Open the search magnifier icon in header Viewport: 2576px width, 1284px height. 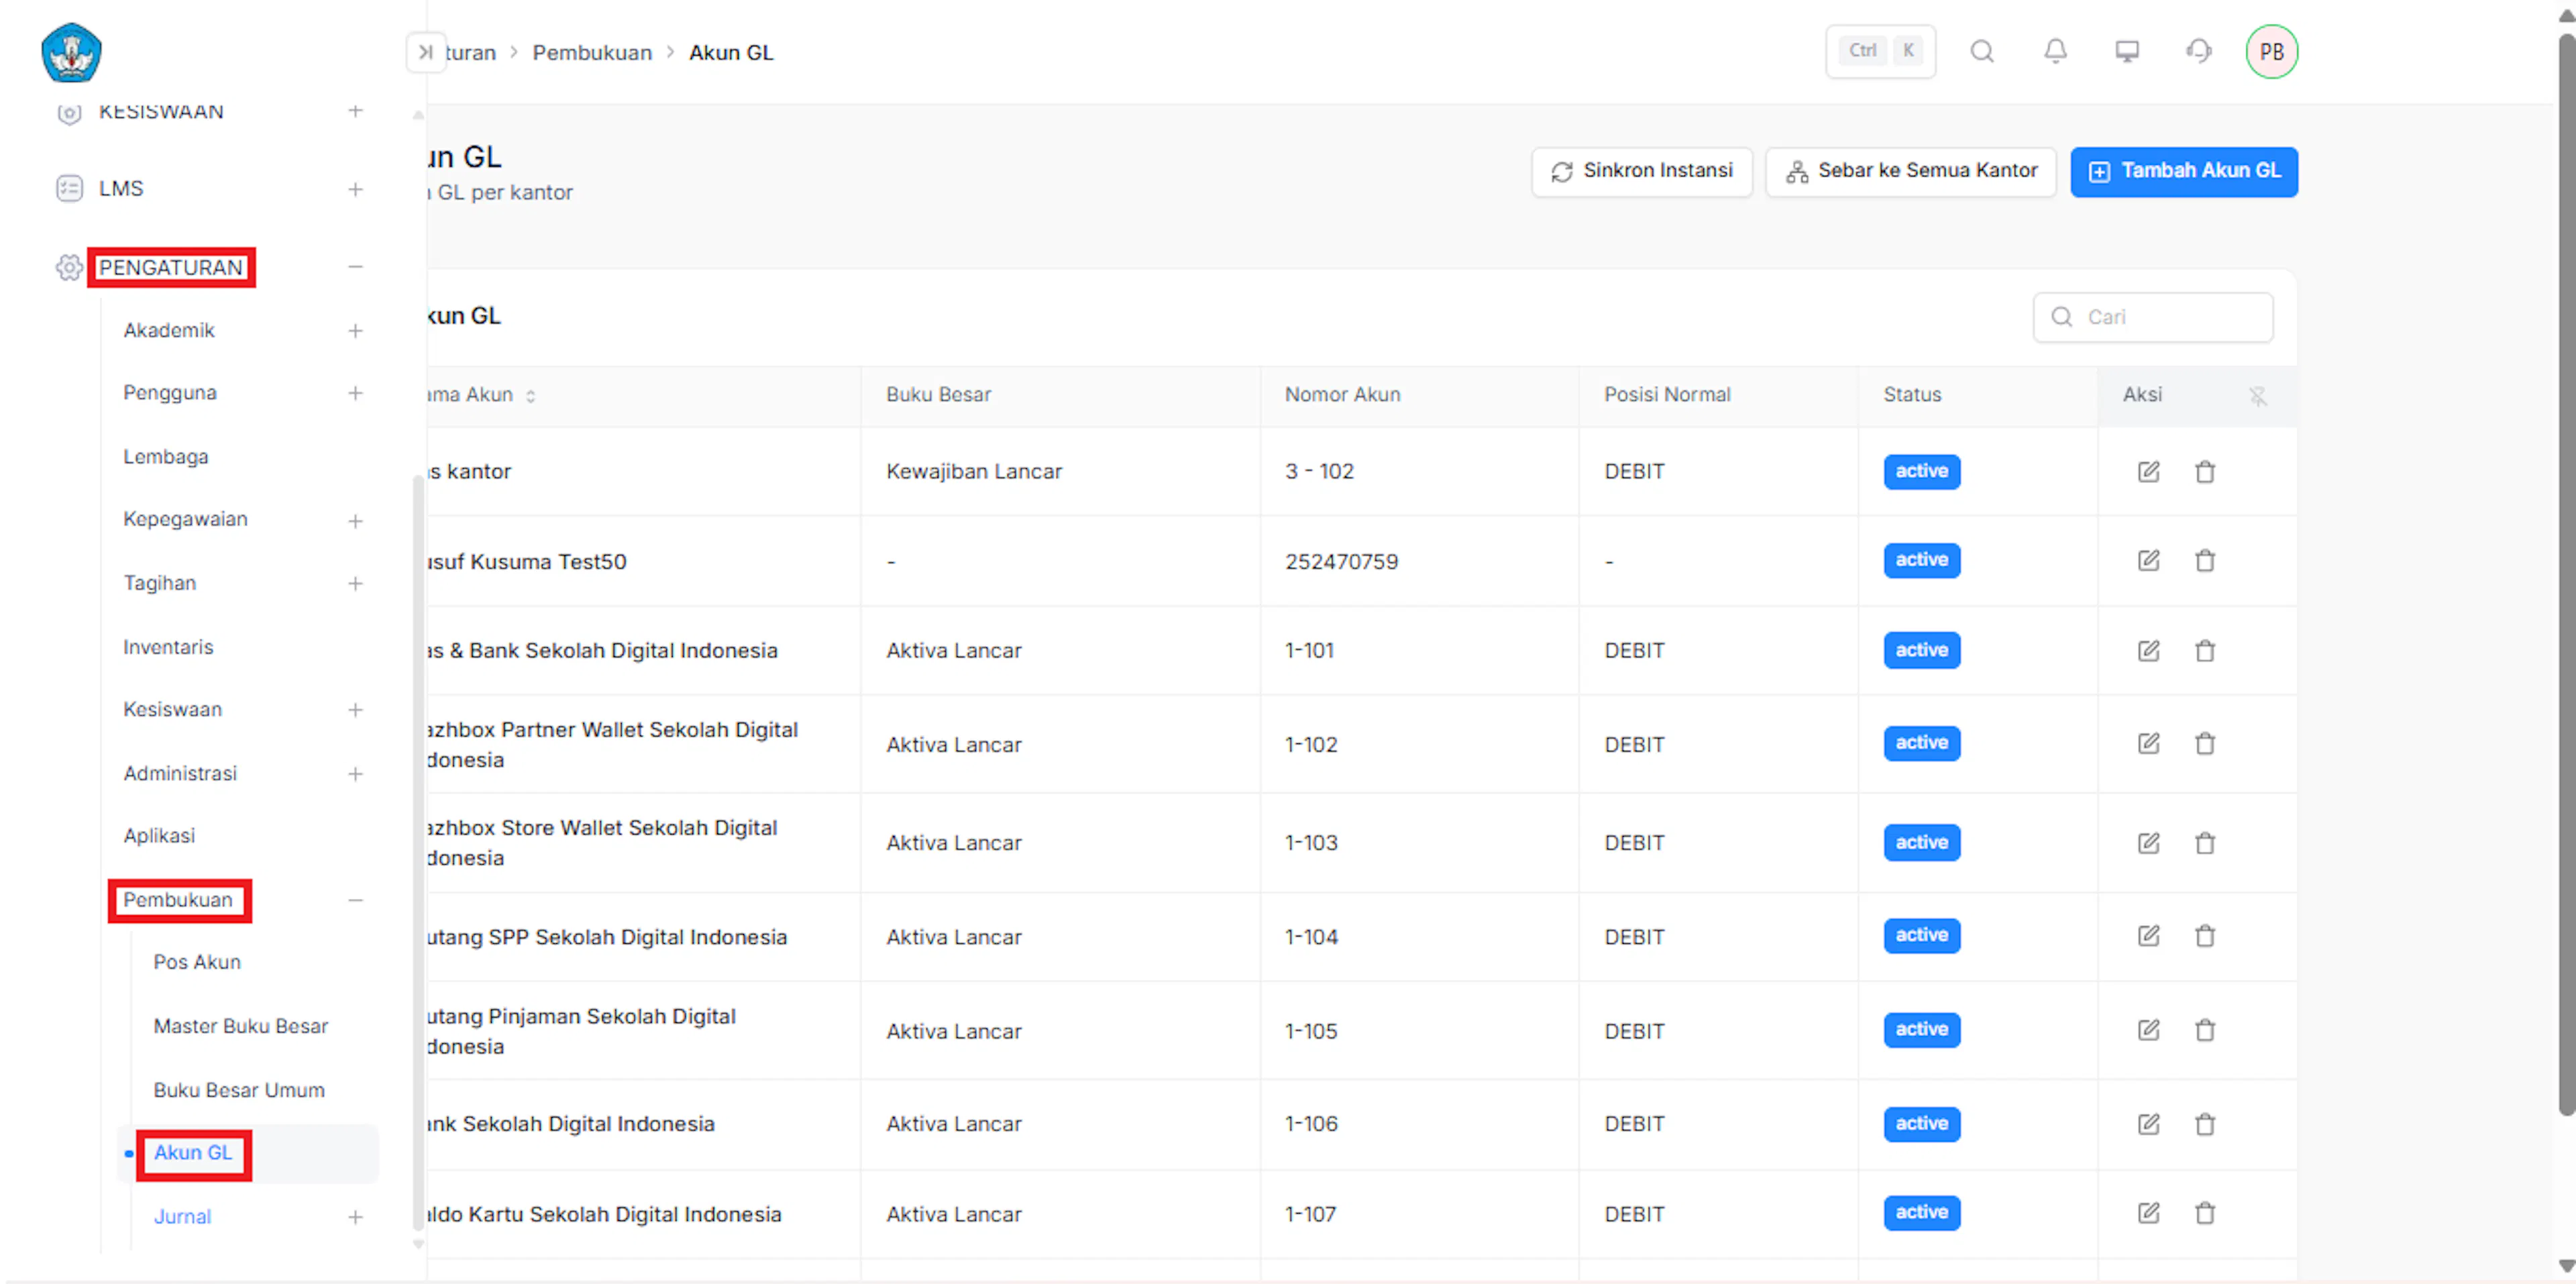click(x=1982, y=51)
